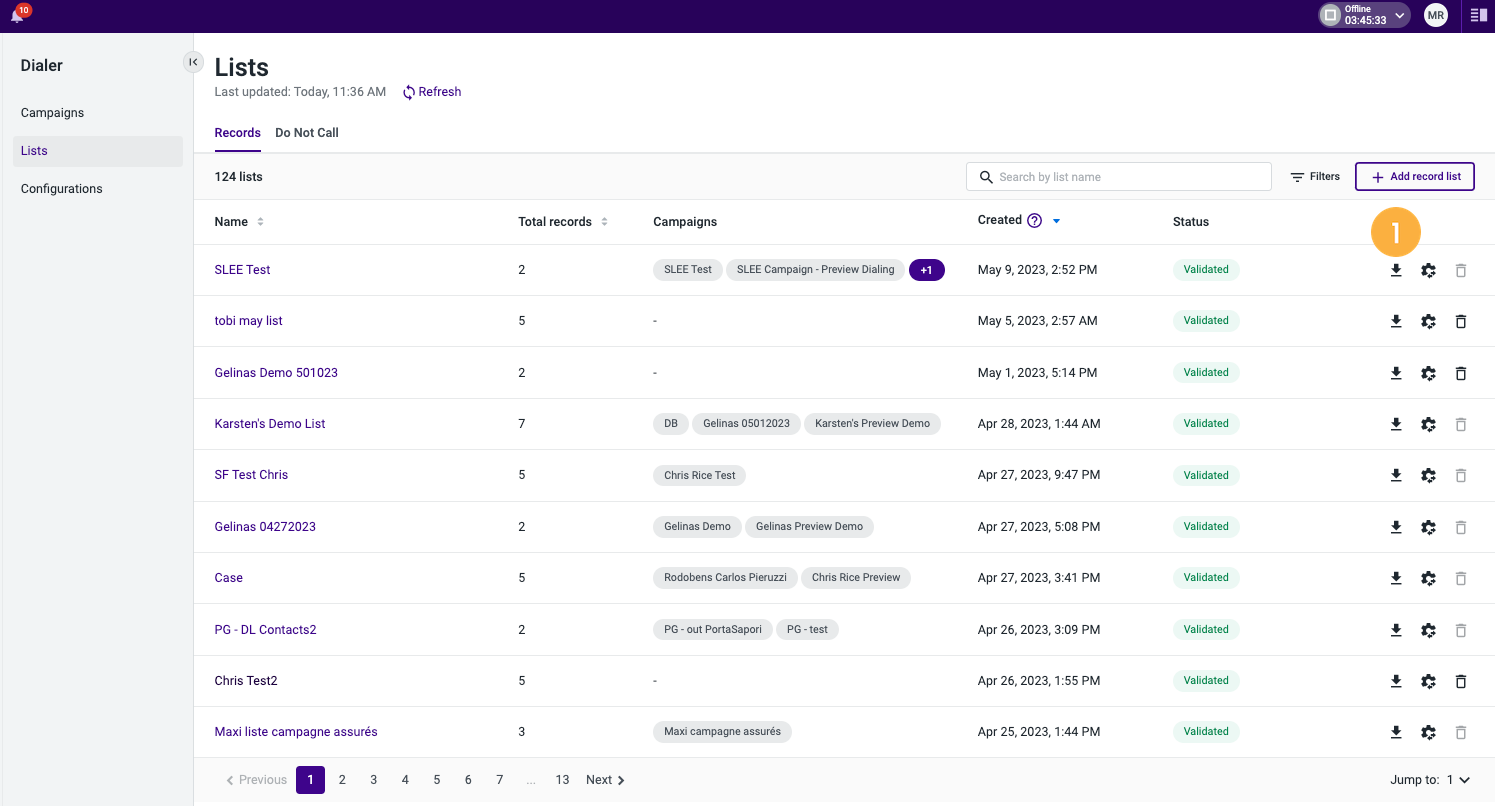The height and width of the screenshot is (806, 1495).
Task: Go to the Next page
Action: pos(605,780)
